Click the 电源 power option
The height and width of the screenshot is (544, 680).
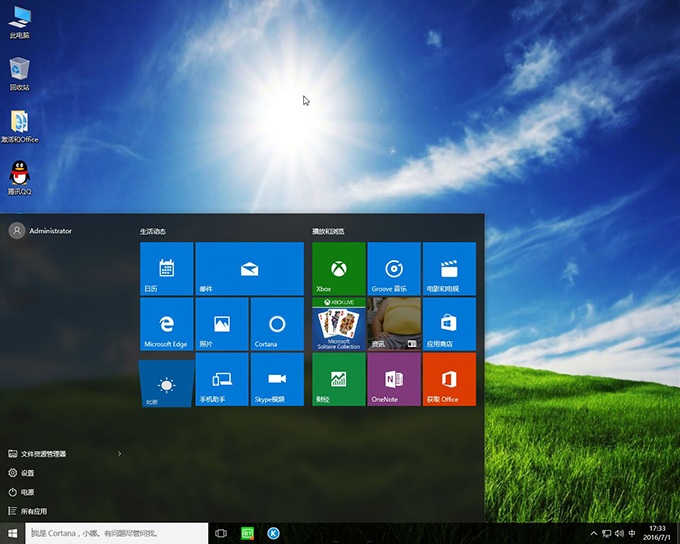(27, 492)
